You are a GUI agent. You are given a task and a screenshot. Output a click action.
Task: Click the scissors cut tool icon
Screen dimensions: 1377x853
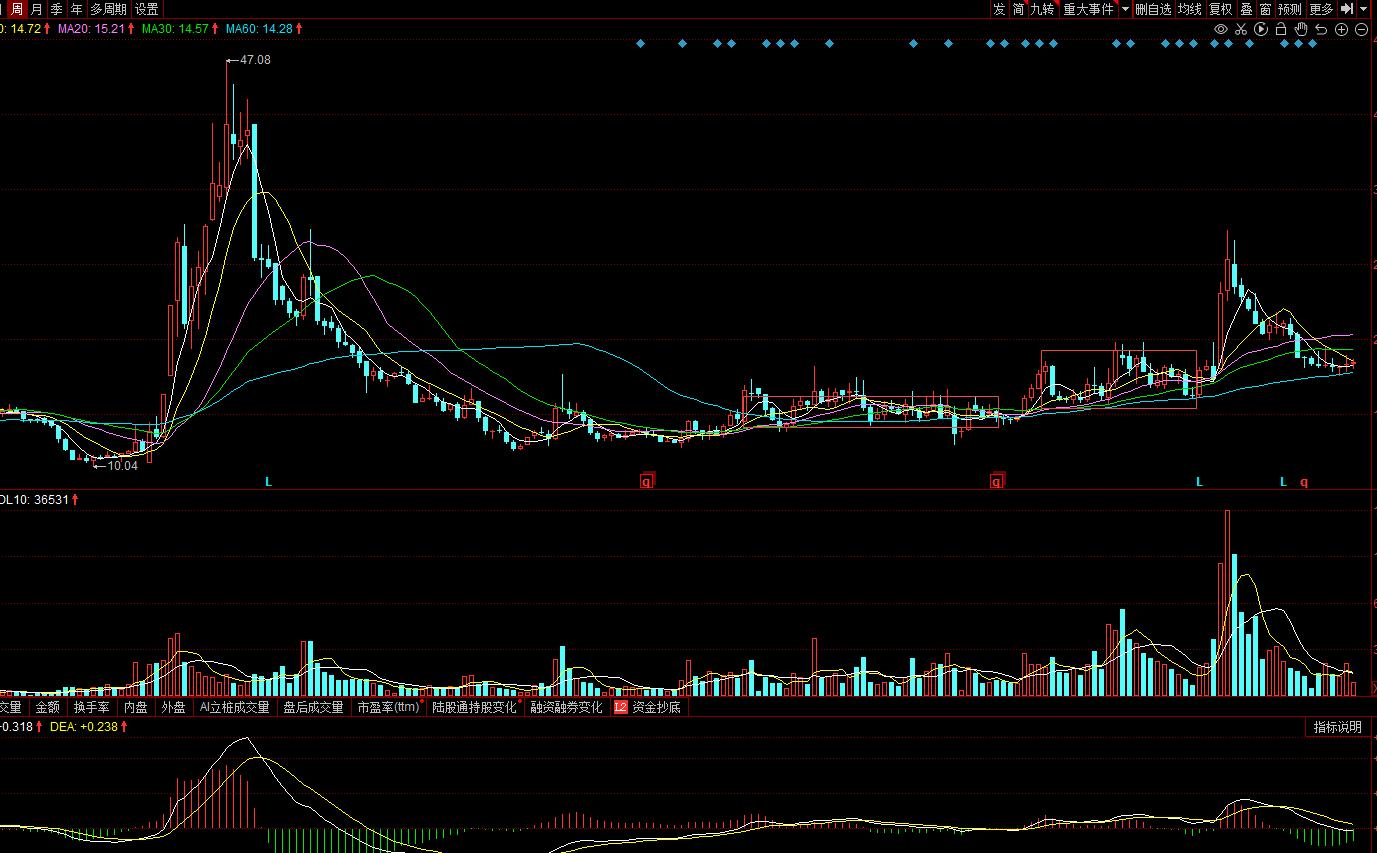click(x=1240, y=30)
